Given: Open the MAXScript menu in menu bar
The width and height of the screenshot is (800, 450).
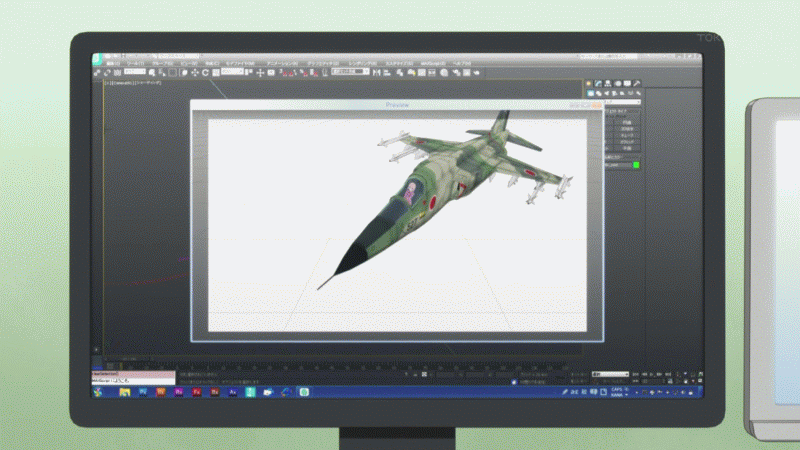Looking at the screenshot, I should point(433,63).
